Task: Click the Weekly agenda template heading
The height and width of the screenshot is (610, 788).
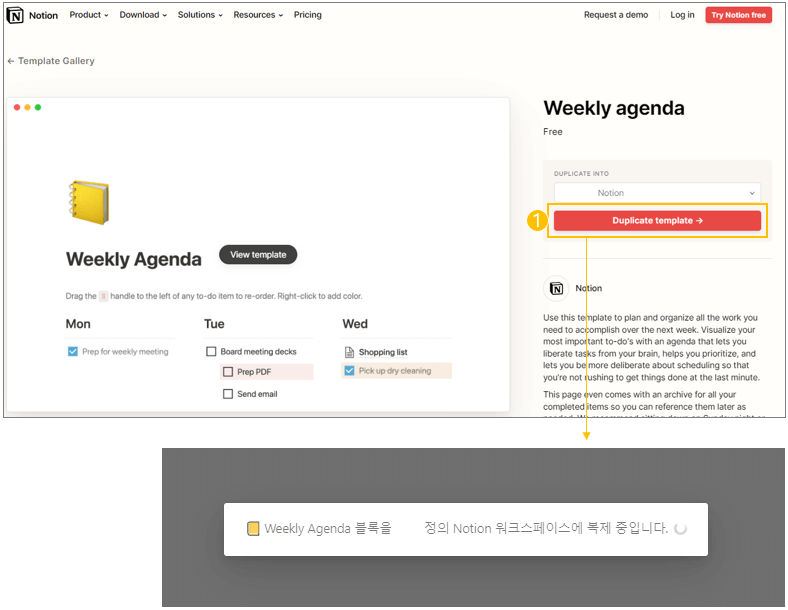Action: coord(614,108)
